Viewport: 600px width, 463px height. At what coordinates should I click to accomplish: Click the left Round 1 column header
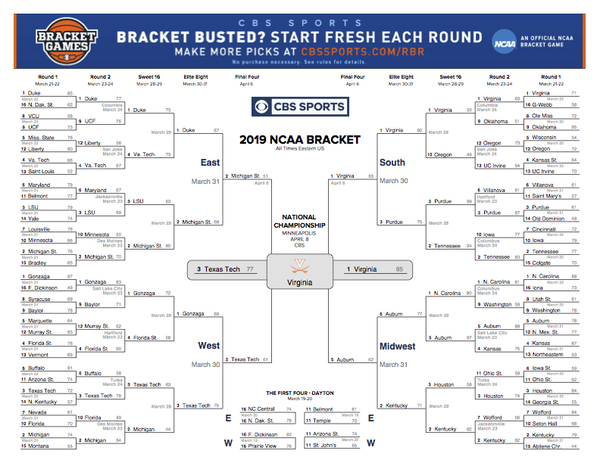pyautogui.click(x=48, y=77)
